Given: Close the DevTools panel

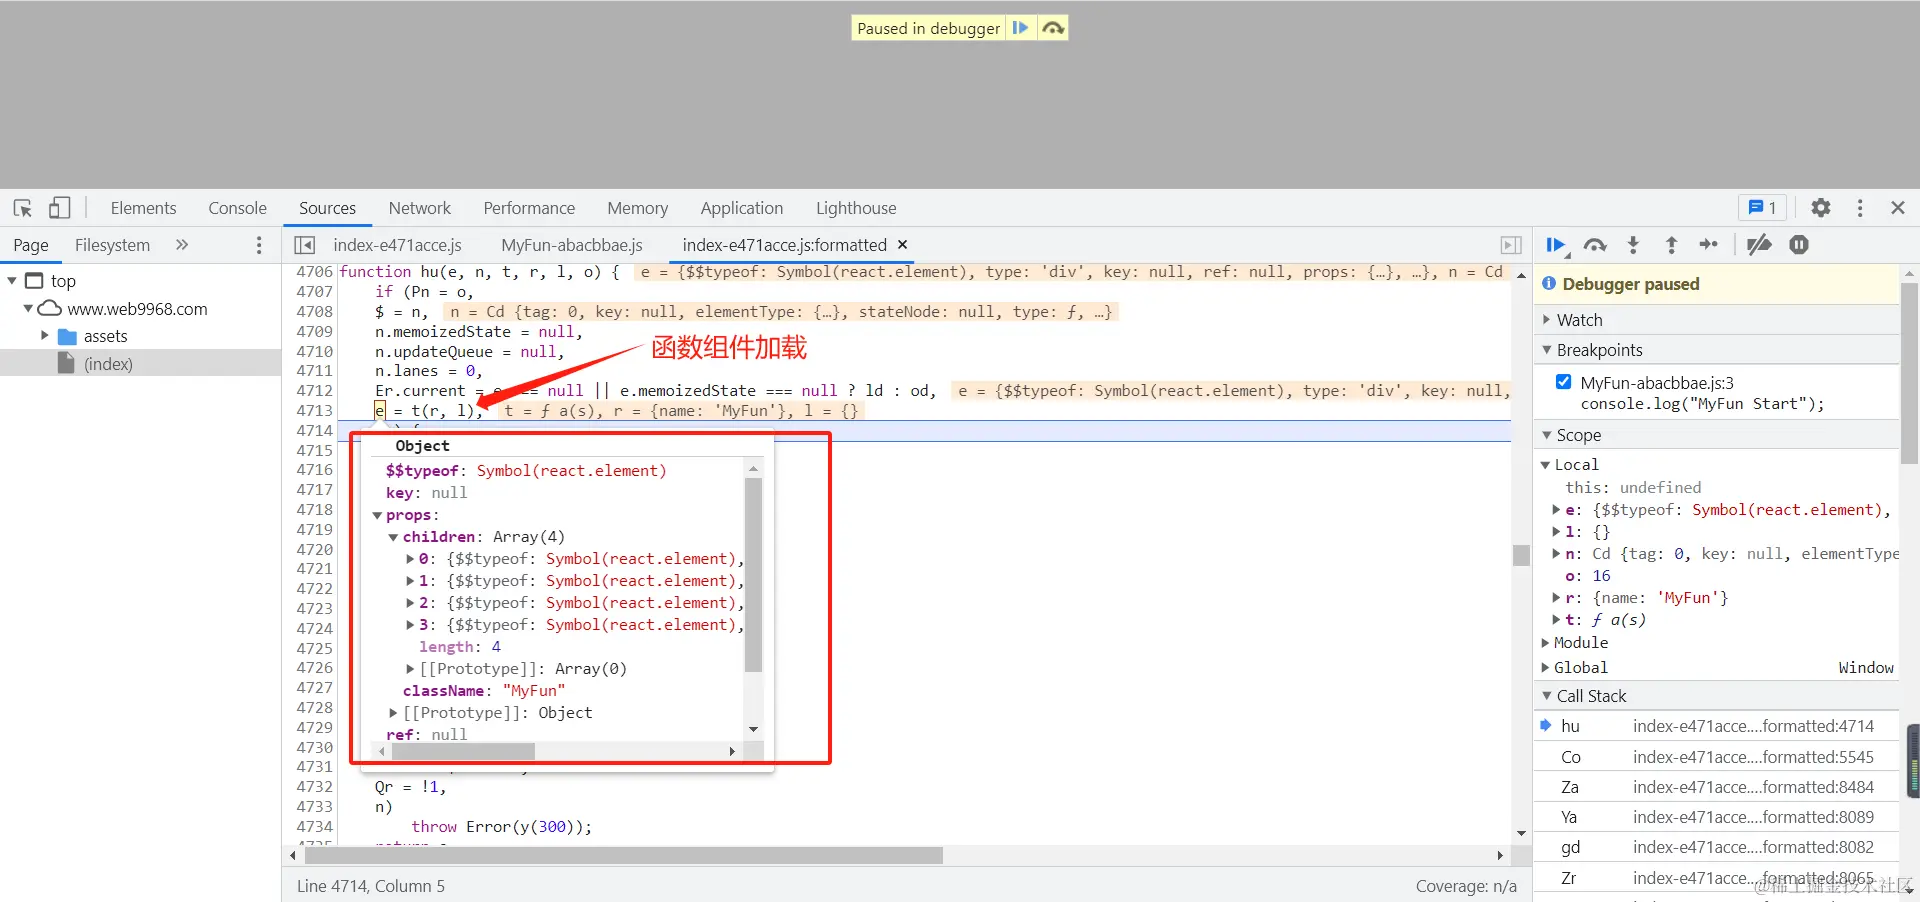Looking at the screenshot, I should 1898,207.
